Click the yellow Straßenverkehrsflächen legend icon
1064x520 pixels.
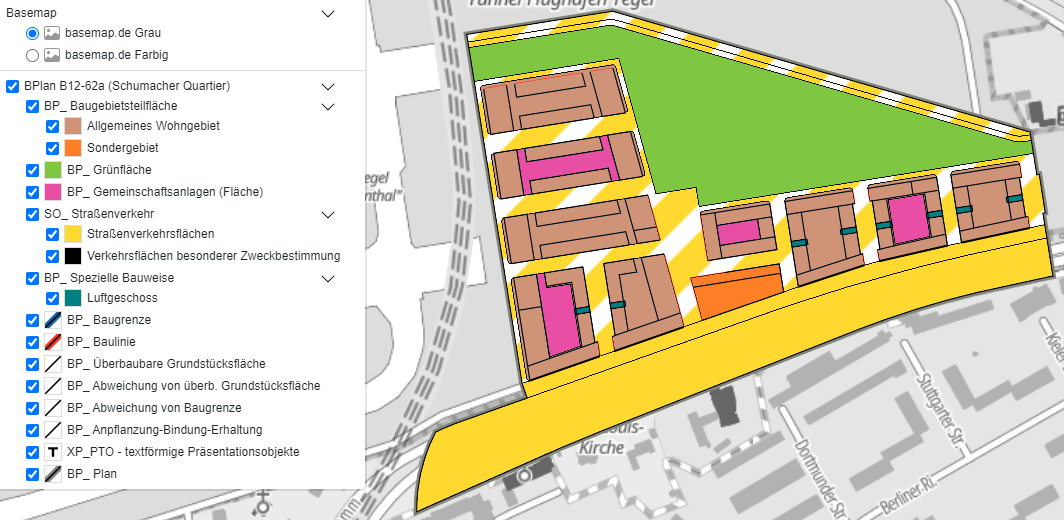[73, 234]
